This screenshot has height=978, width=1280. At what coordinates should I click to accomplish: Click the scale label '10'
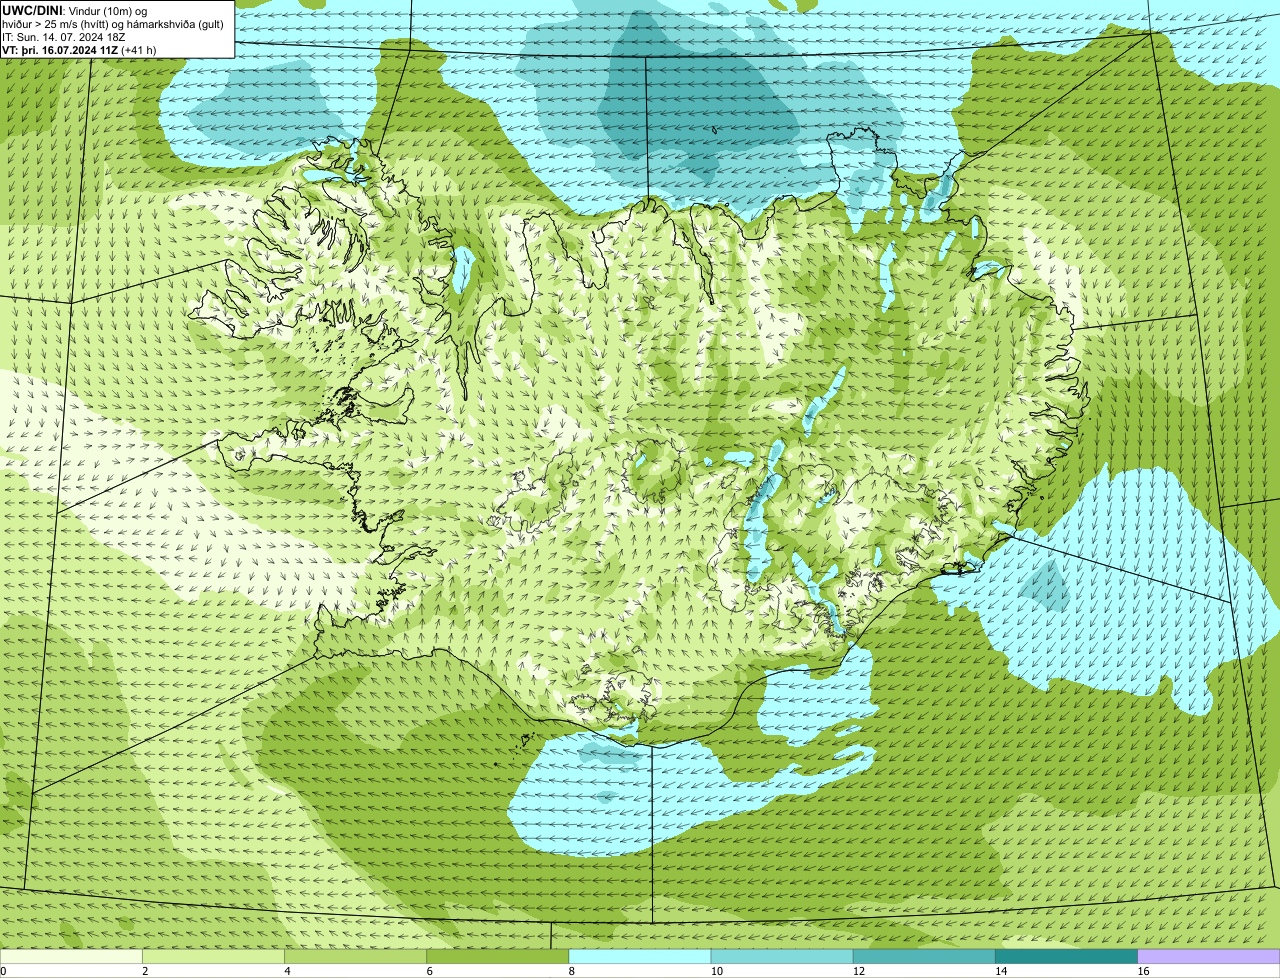click(x=716, y=971)
